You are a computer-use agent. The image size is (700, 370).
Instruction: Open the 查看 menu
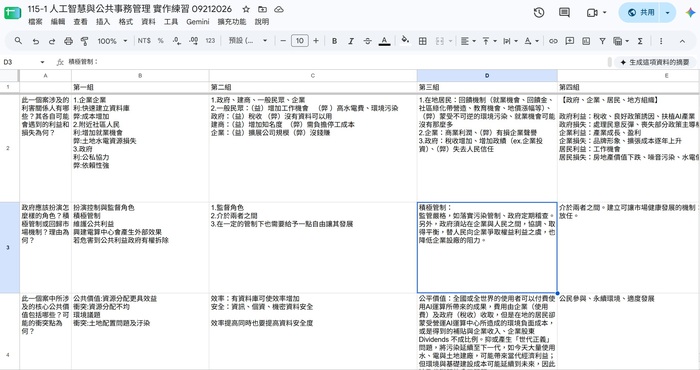click(80, 21)
